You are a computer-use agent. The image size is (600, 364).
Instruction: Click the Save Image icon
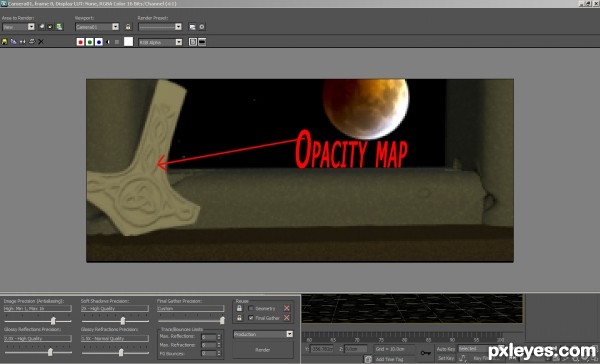[x=5, y=42]
